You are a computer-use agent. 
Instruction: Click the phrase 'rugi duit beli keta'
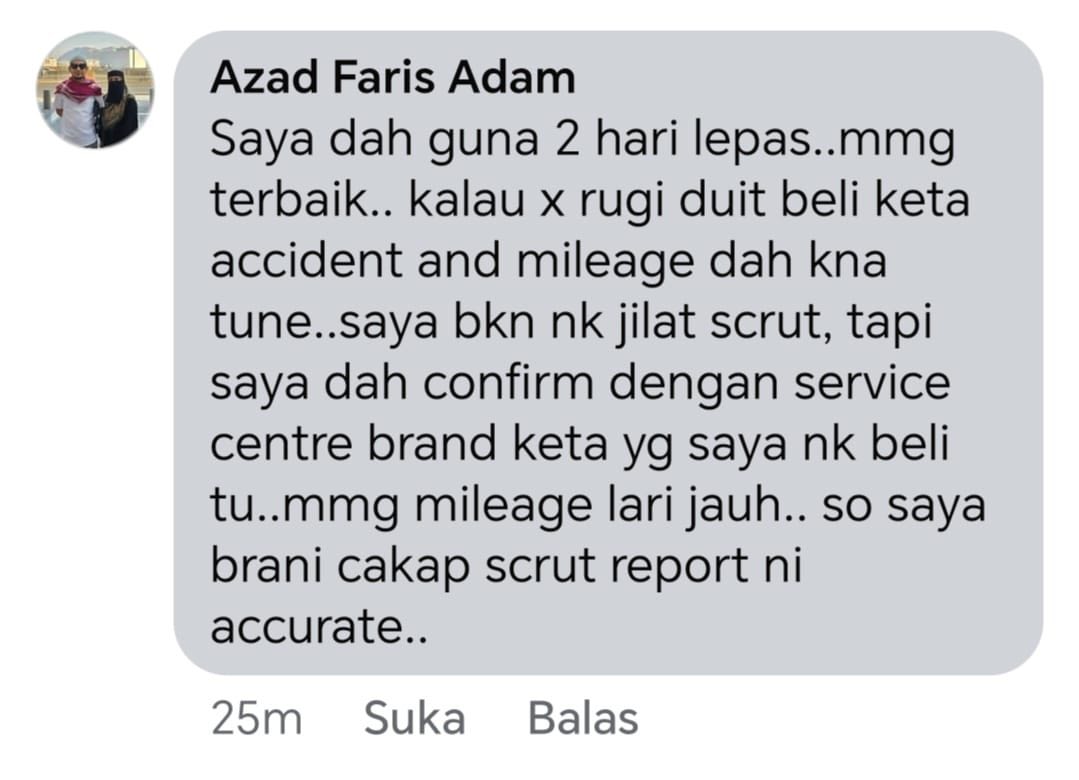[x=774, y=200]
